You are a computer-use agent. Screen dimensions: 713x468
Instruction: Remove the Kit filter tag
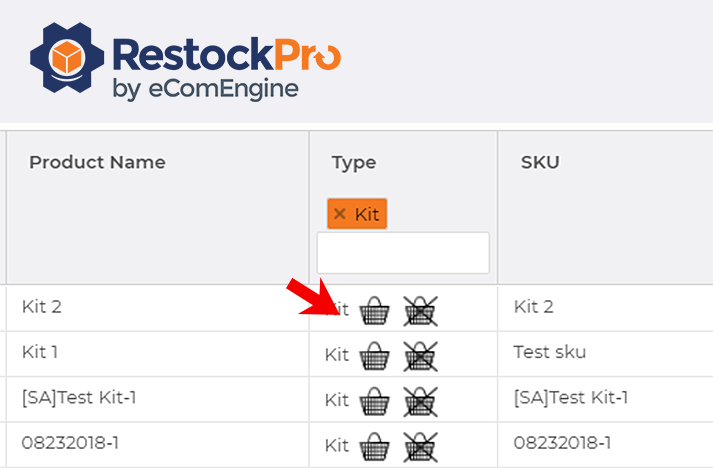[340, 214]
